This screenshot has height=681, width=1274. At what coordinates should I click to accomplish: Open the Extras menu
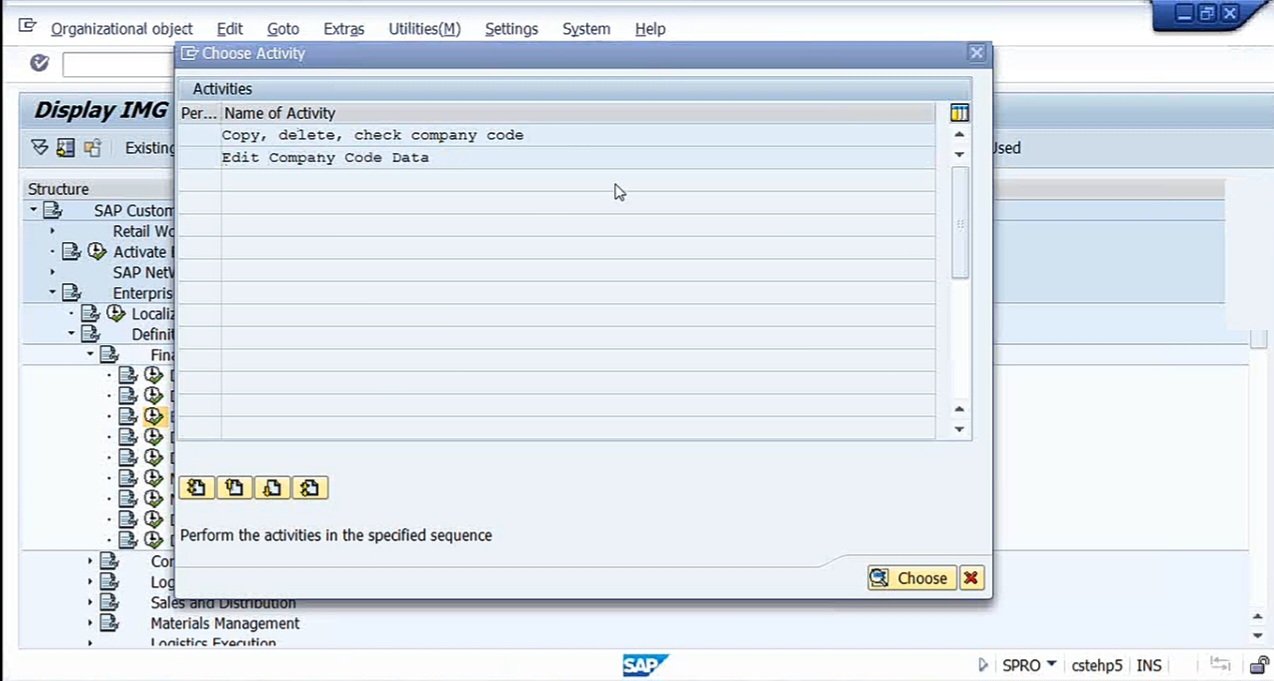click(x=344, y=29)
